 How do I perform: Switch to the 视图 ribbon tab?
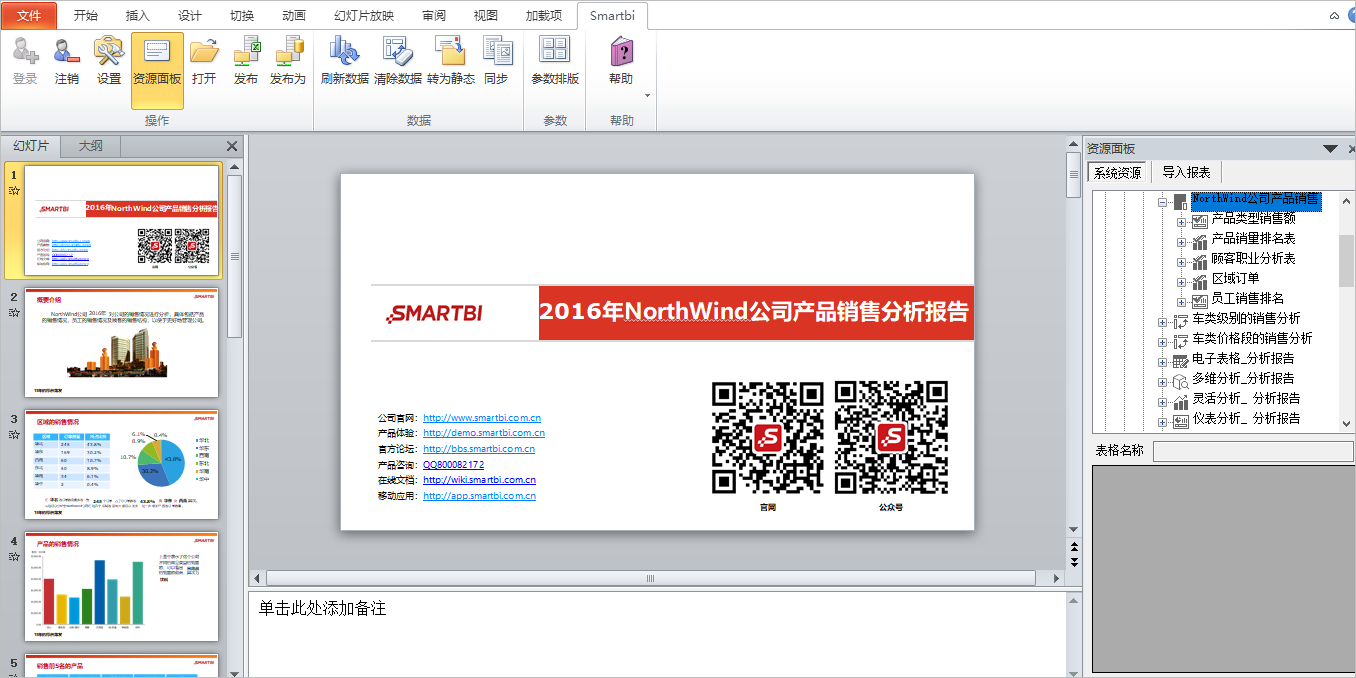coord(486,16)
